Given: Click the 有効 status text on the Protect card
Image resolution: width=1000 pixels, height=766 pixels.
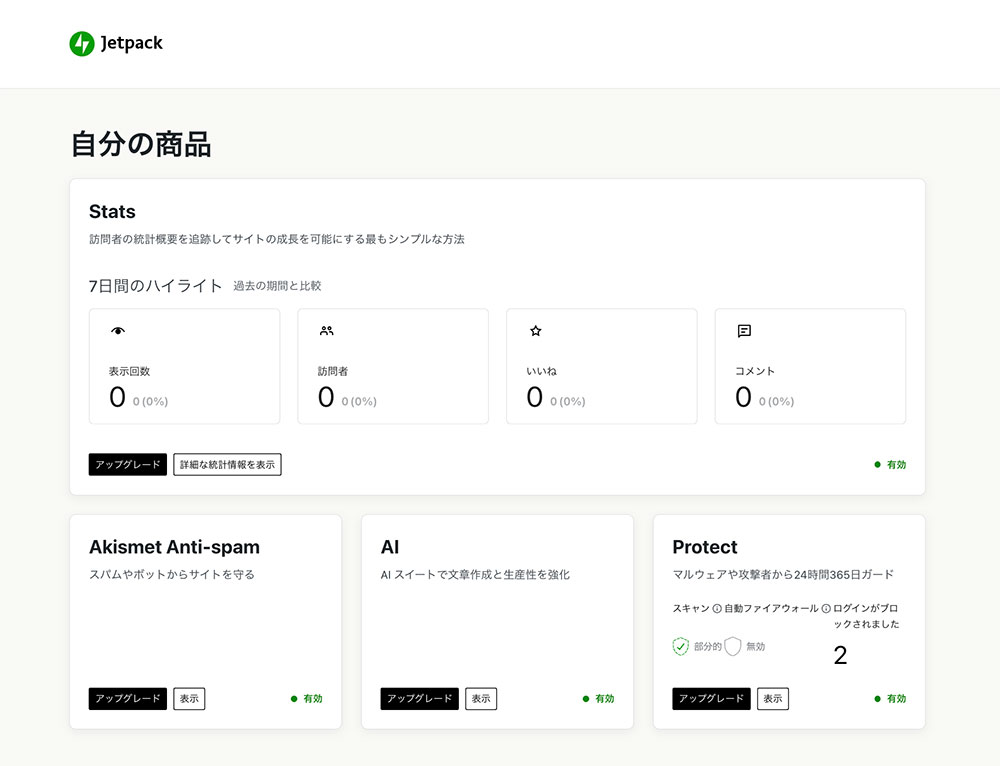Looking at the screenshot, I should pos(896,698).
